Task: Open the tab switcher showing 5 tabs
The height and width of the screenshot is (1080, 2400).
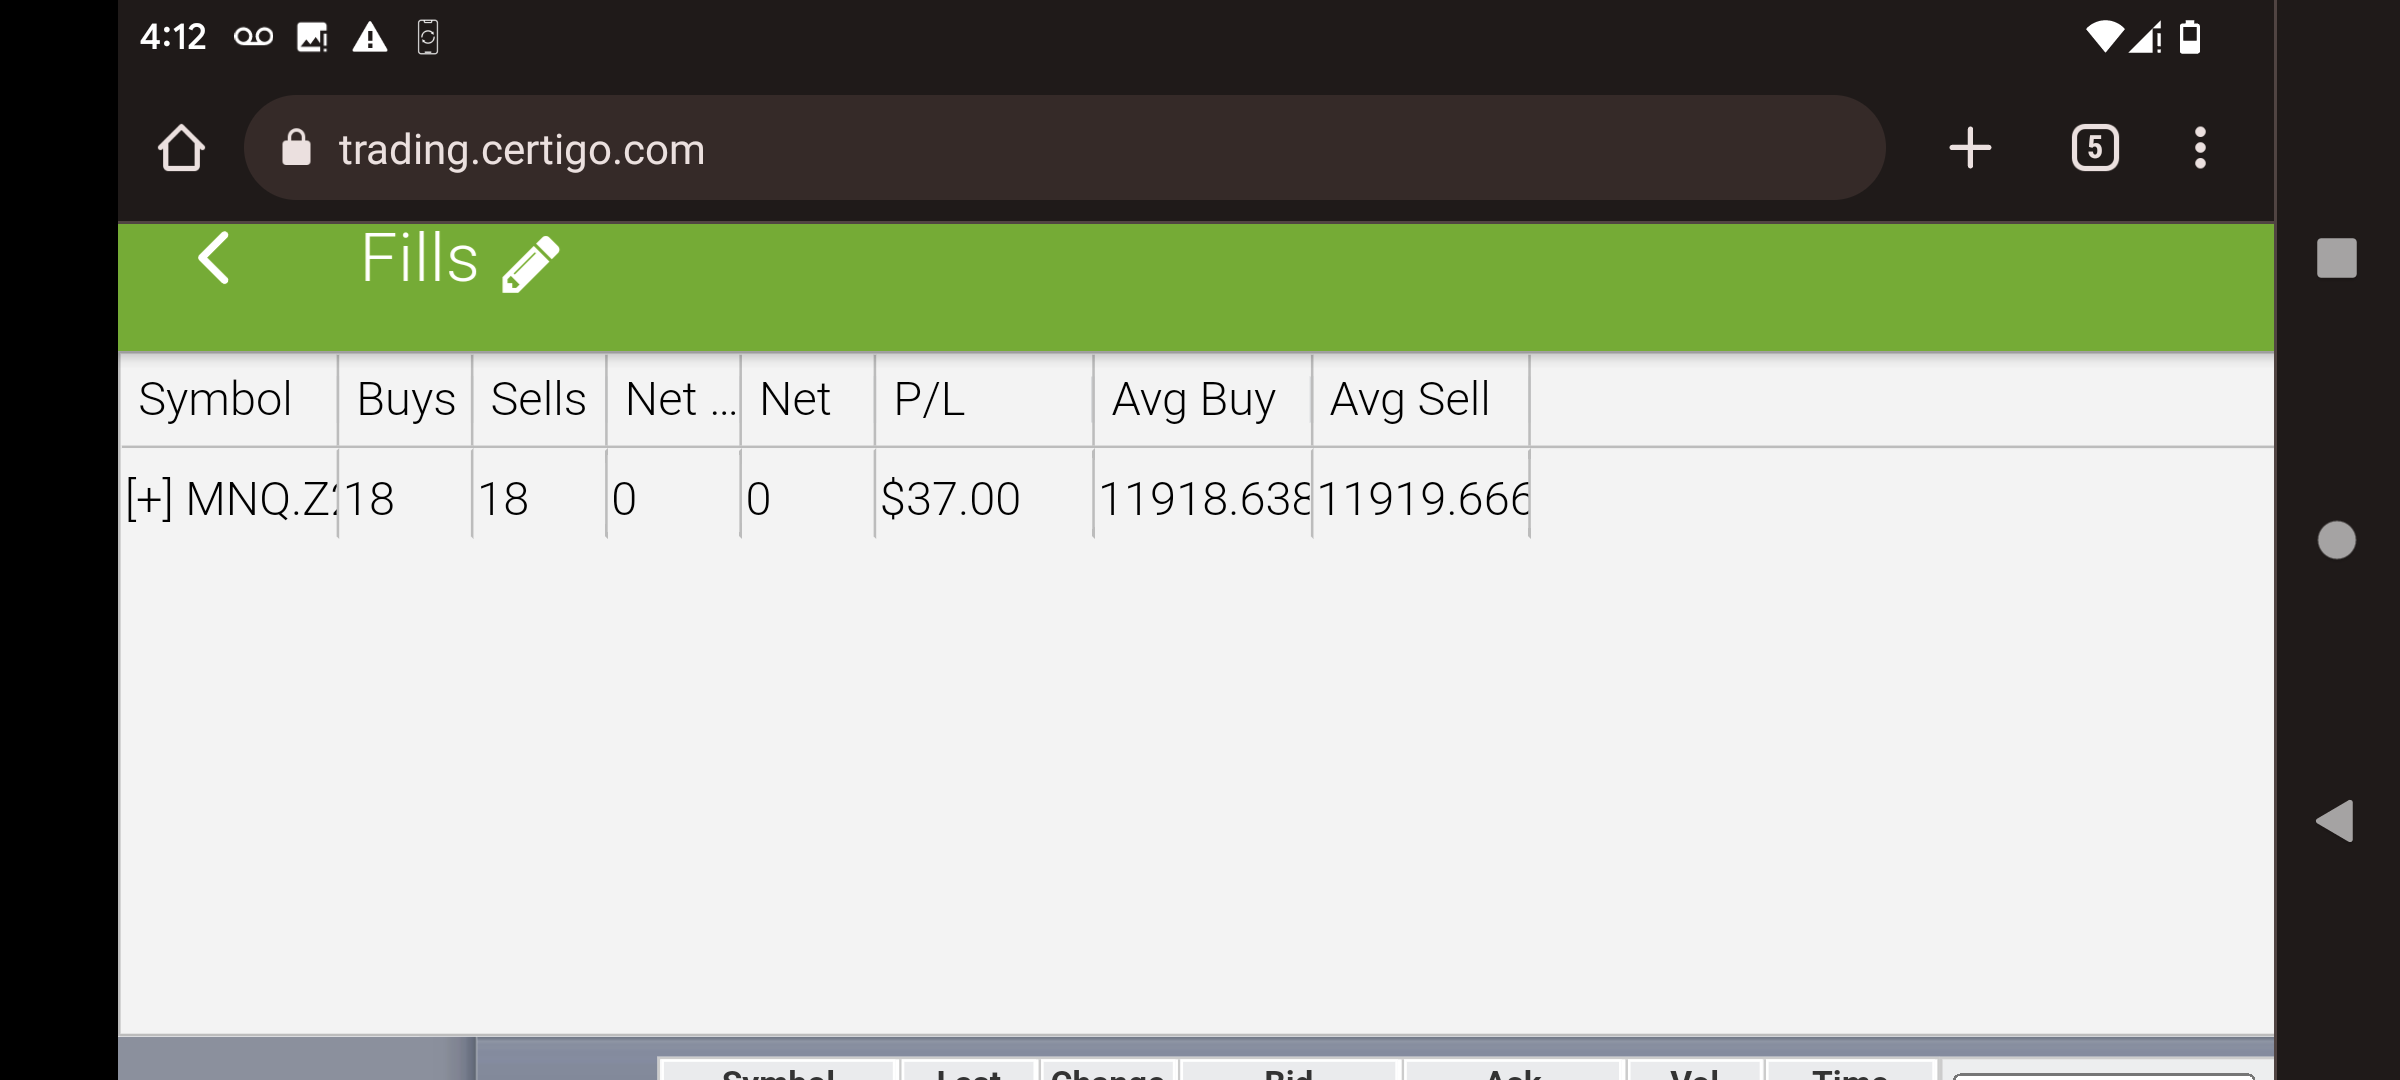Action: tap(2095, 148)
